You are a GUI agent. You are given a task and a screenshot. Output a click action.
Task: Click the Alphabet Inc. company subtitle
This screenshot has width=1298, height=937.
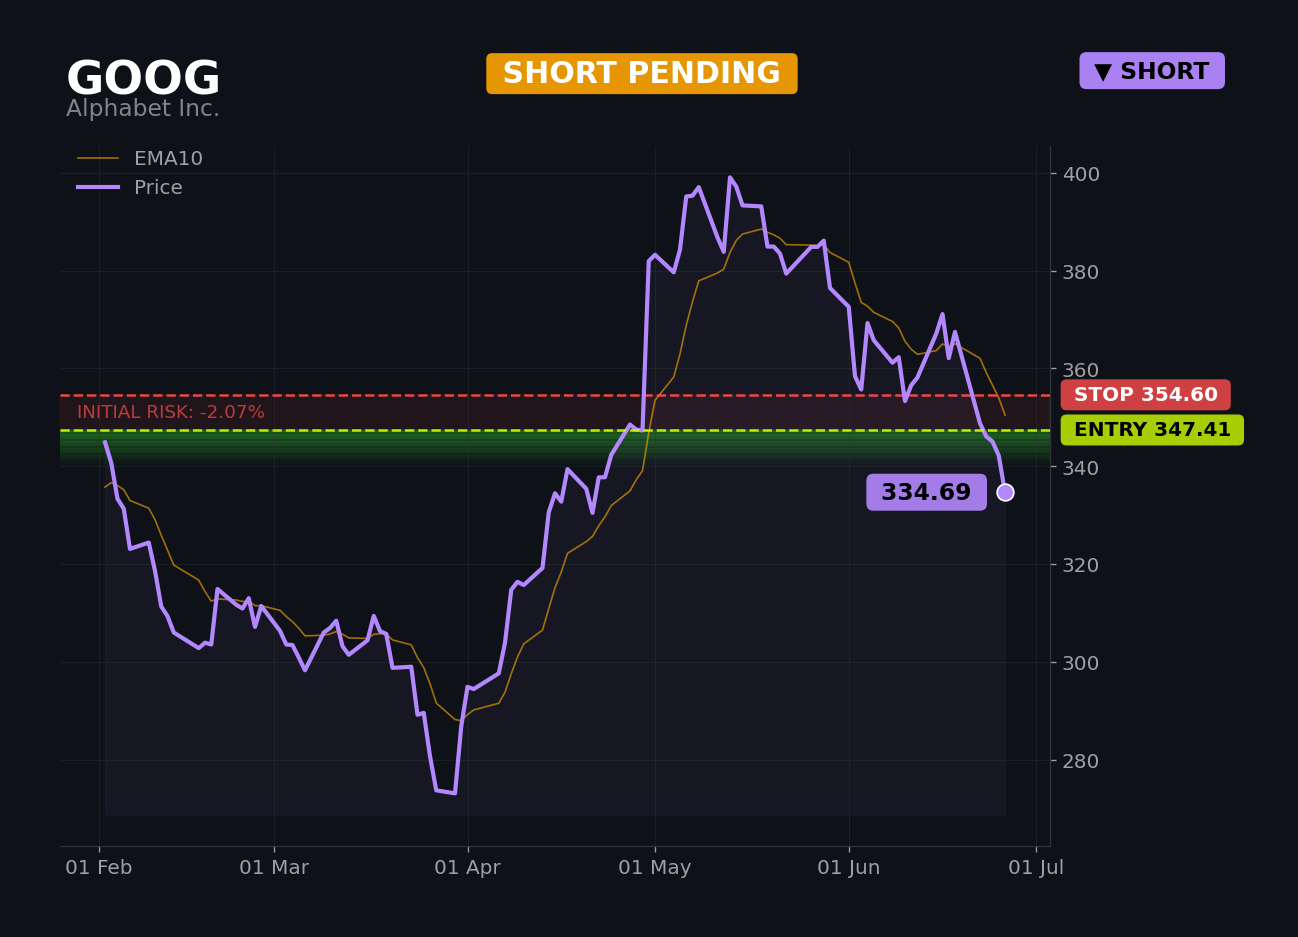coord(143,109)
